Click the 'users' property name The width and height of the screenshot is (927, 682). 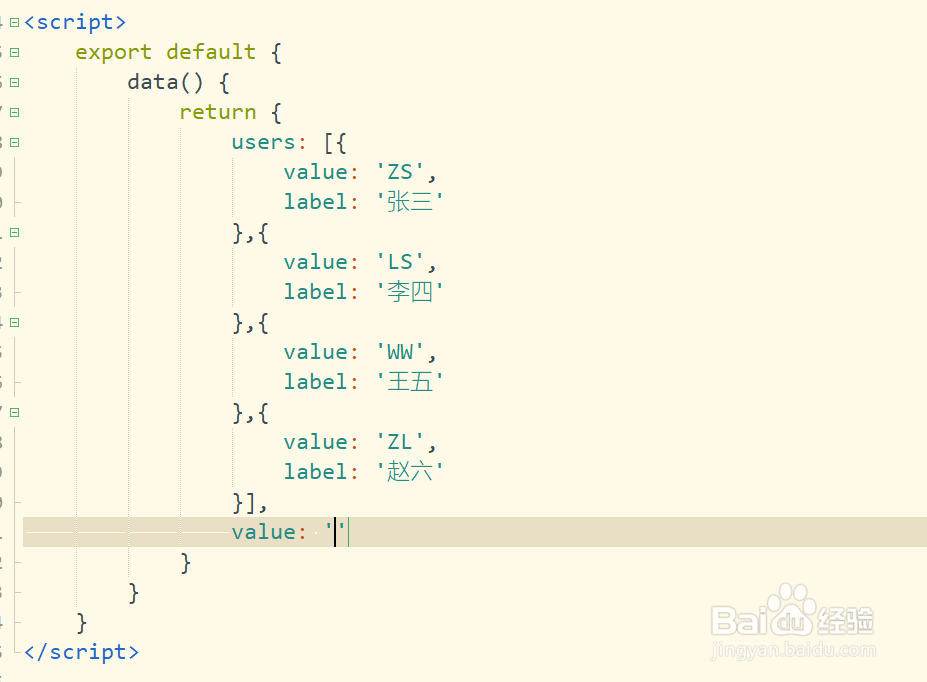click(264, 142)
